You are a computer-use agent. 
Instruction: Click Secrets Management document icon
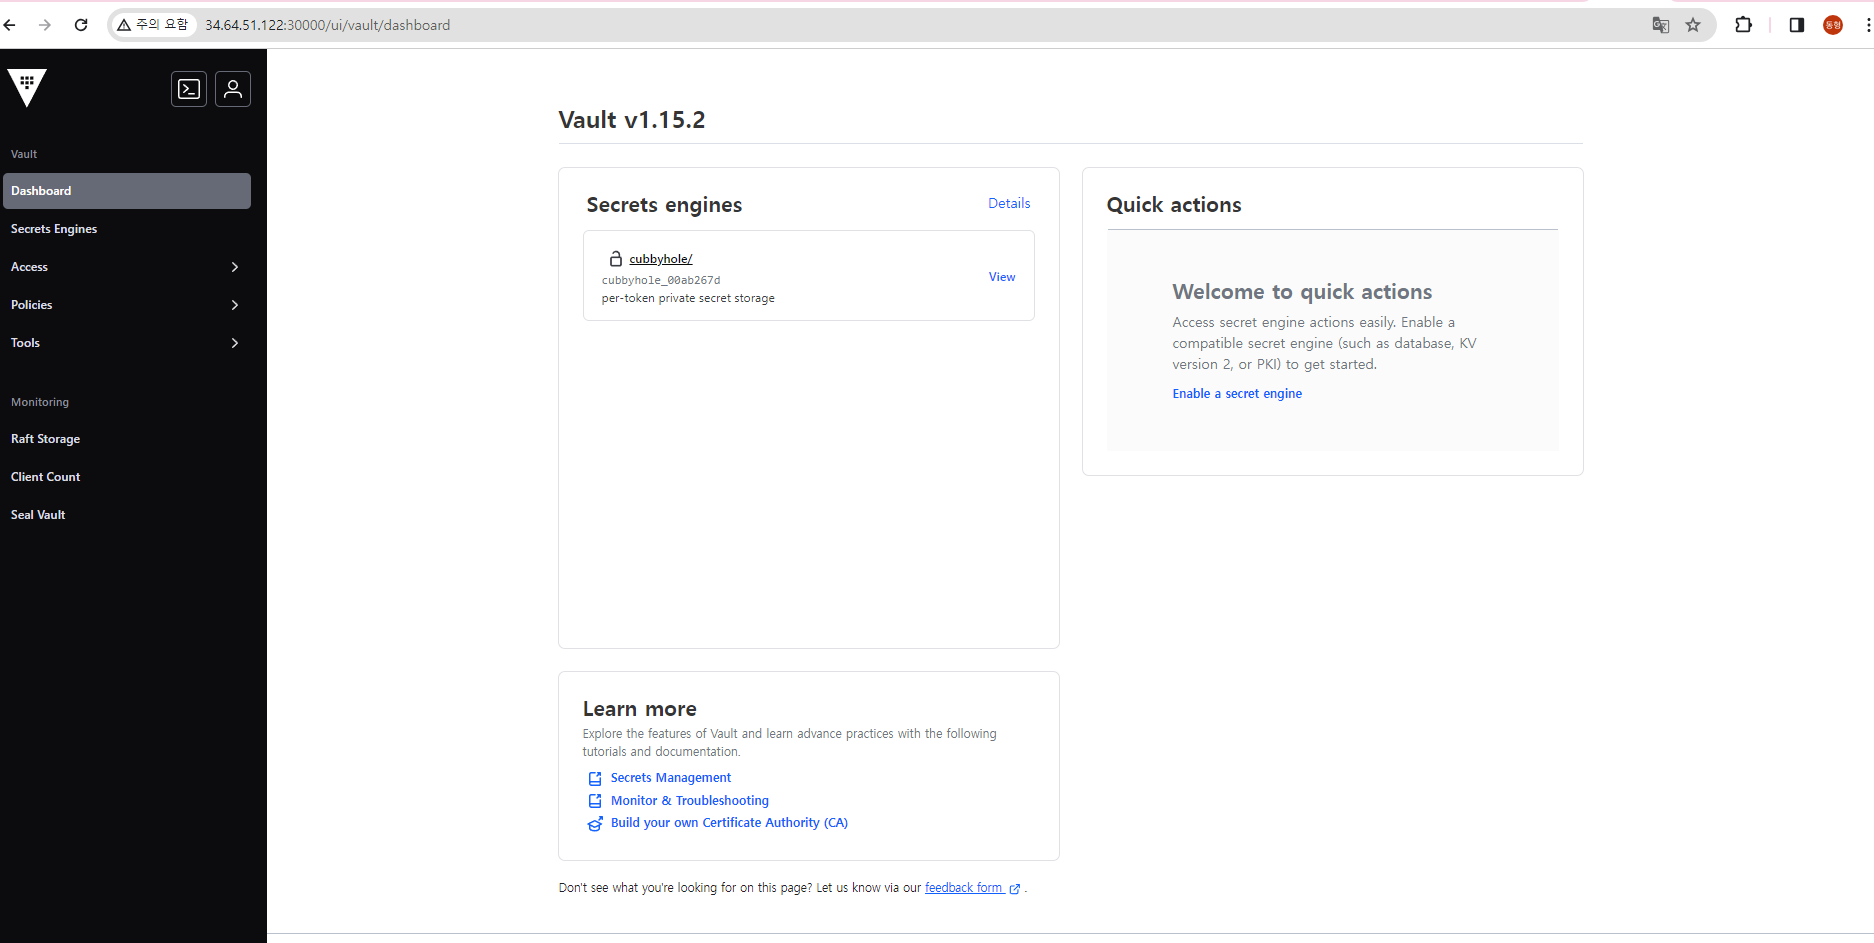click(595, 778)
